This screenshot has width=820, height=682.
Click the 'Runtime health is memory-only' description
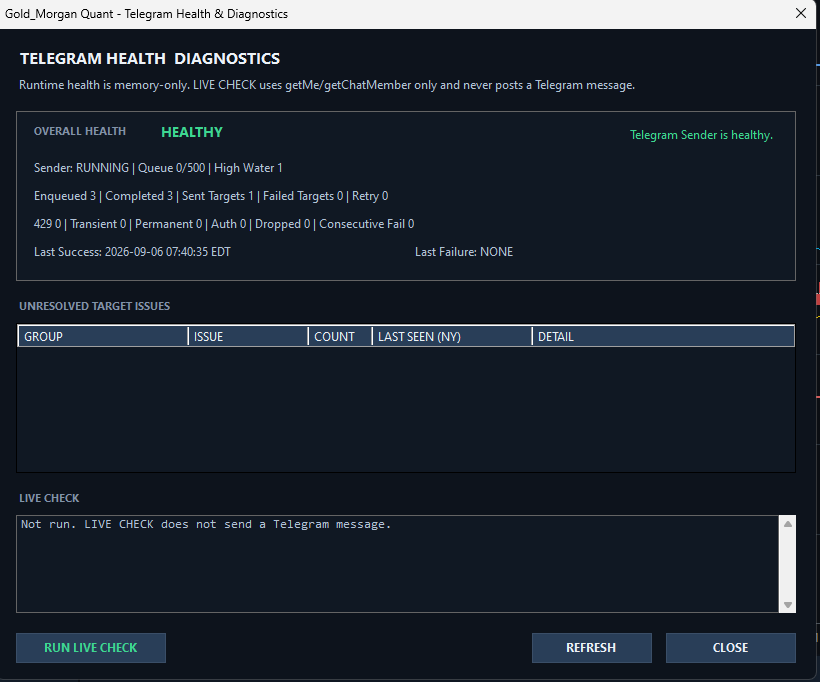tap(327, 85)
